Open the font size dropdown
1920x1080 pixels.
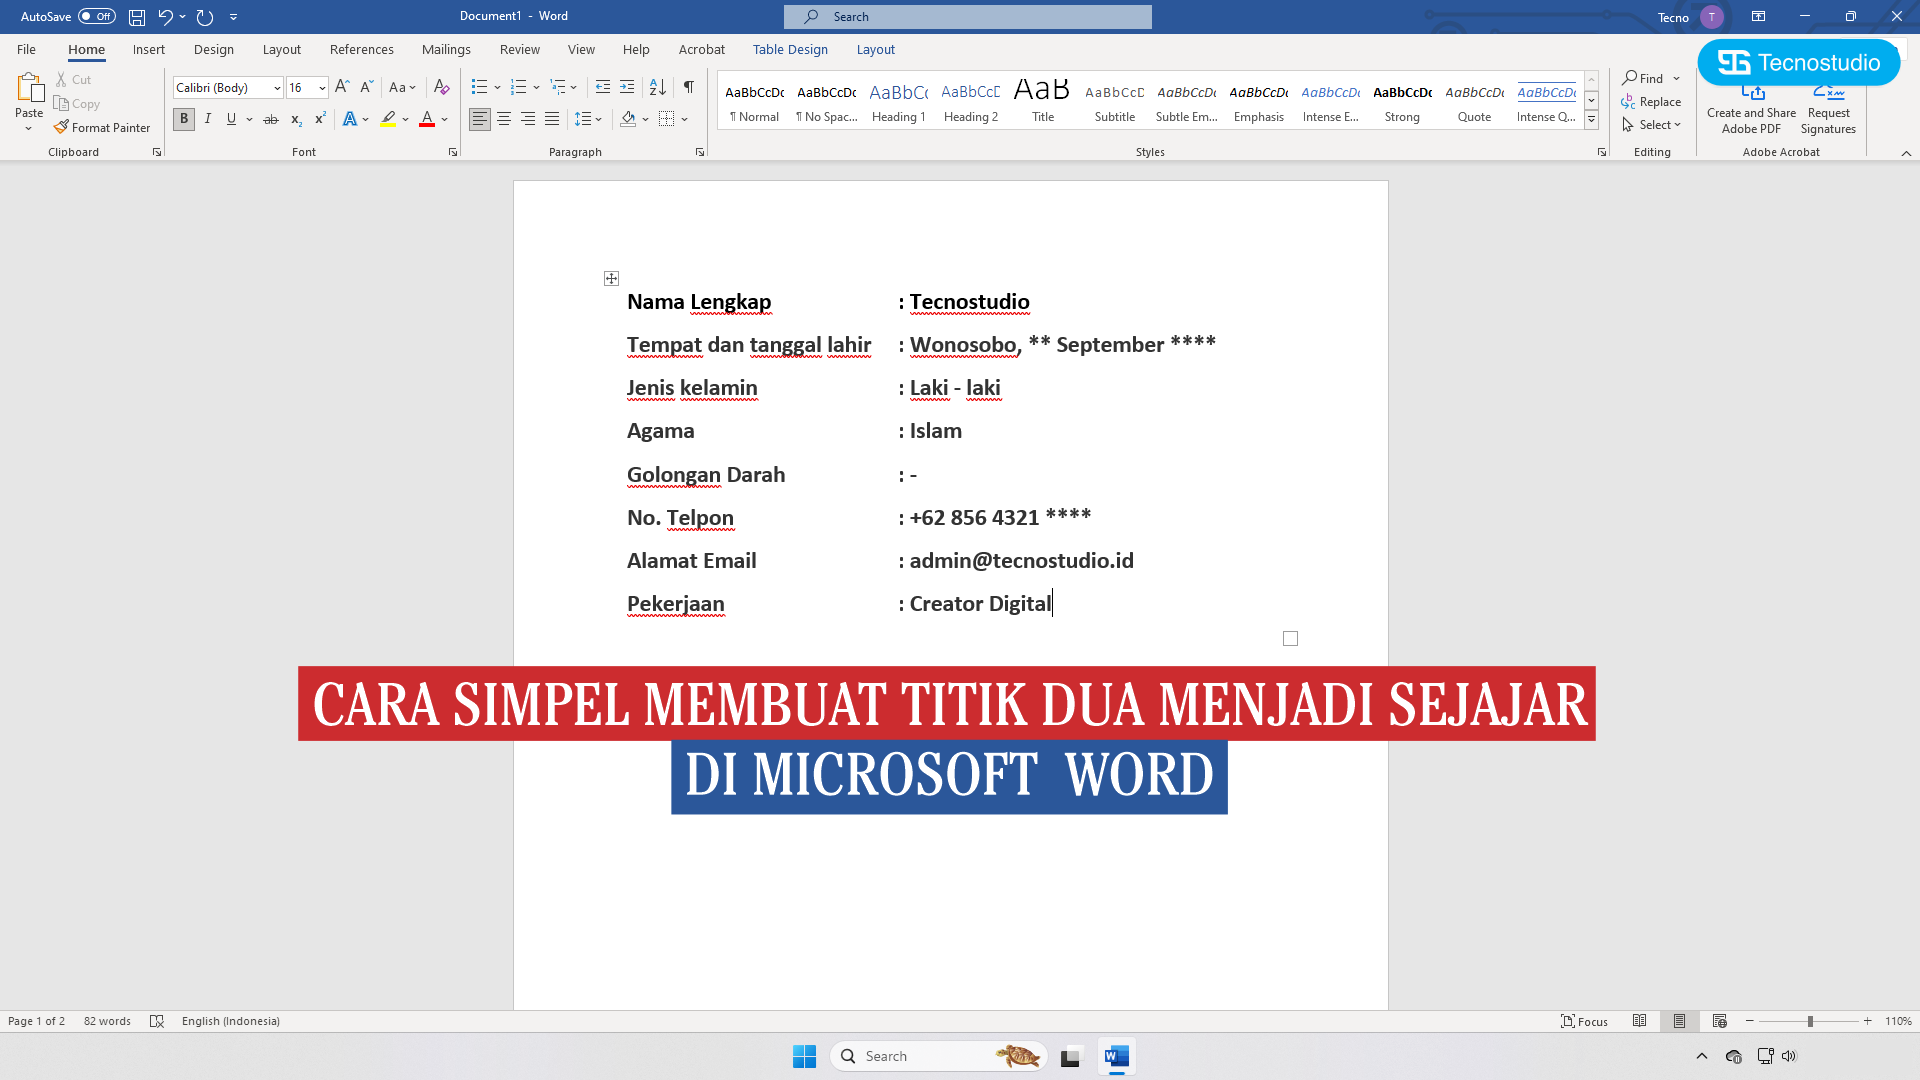[x=322, y=88]
